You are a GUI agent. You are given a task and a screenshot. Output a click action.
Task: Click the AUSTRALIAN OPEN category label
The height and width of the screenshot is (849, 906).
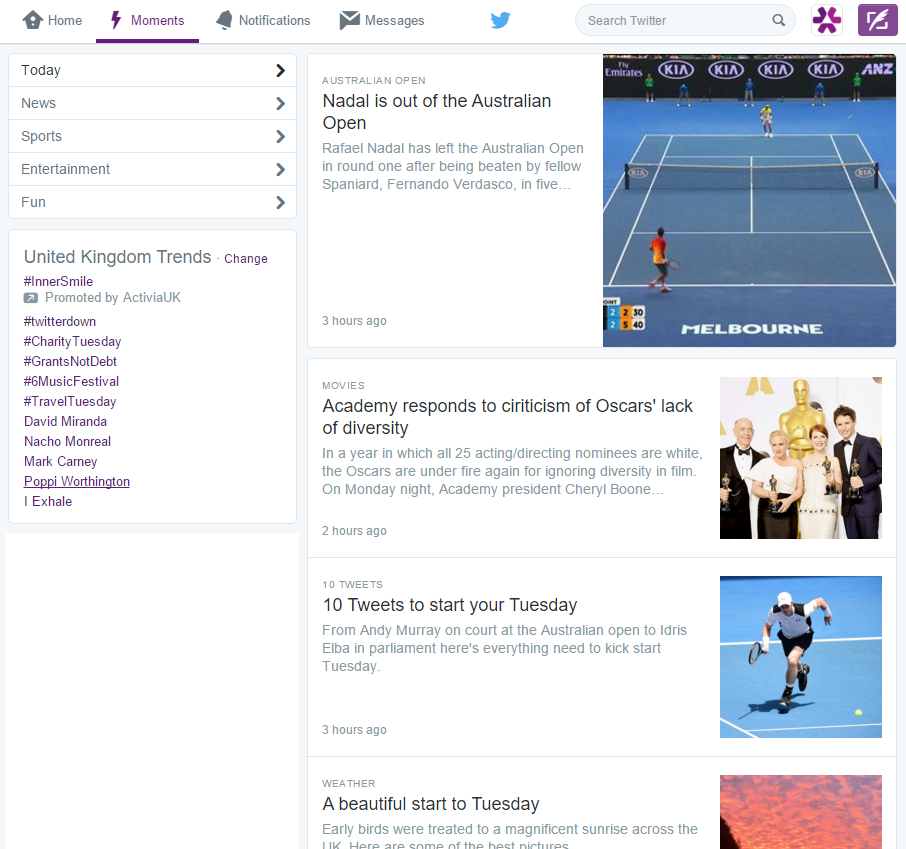pos(374,80)
